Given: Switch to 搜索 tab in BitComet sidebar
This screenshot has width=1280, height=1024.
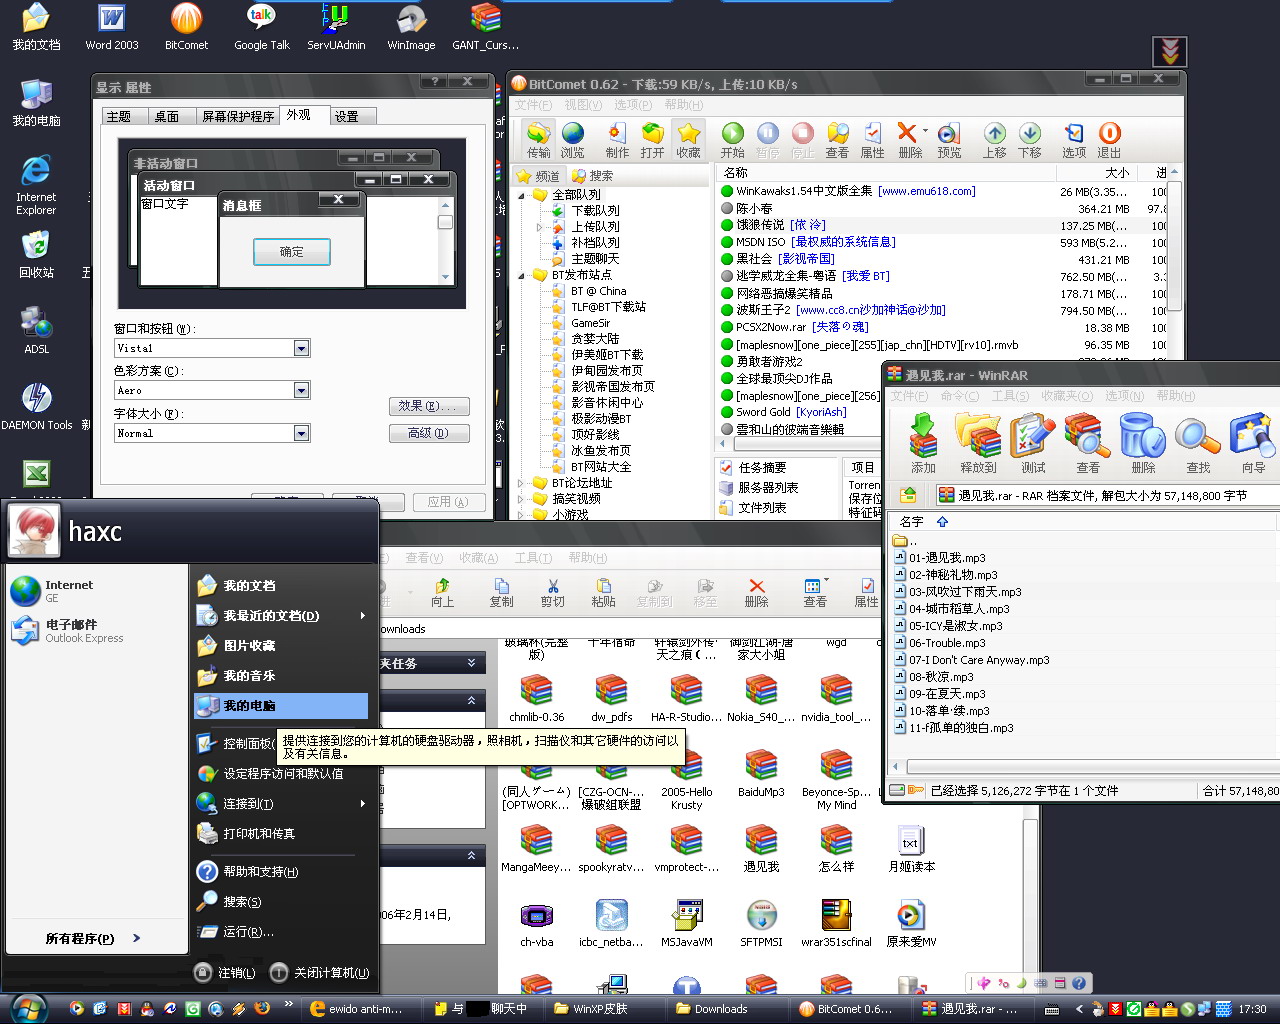Looking at the screenshot, I should (x=593, y=176).
